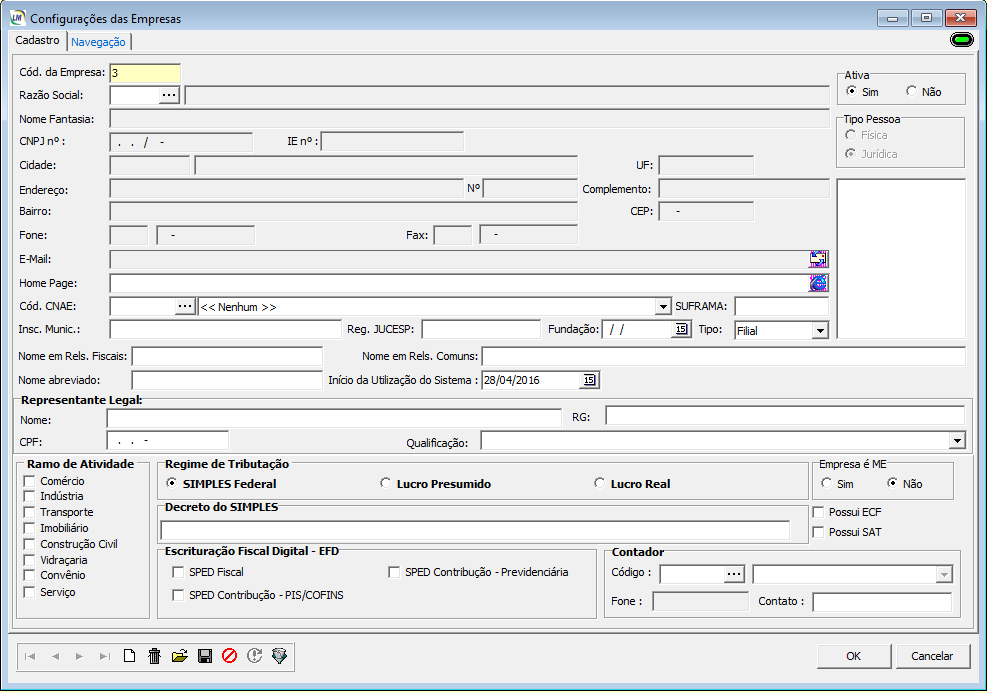Viewport: 988px width, 693px height.
Task: Check the Vidraçaria box
Action: click(x=29, y=560)
